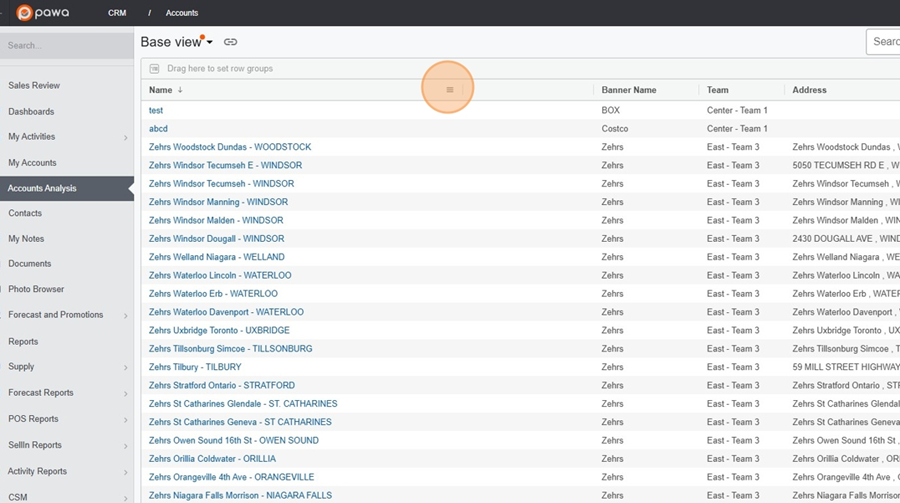Screen dimensions: 900x503
Task: Expand Activity Reports submenu
Action: (x=126, y=472)
